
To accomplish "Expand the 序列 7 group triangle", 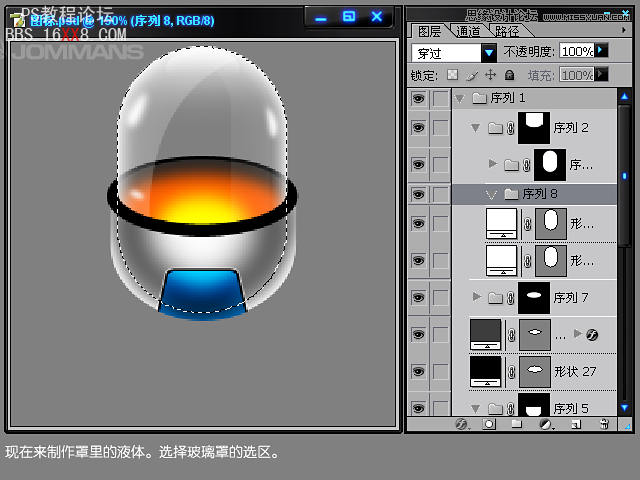I will point(476,297).
